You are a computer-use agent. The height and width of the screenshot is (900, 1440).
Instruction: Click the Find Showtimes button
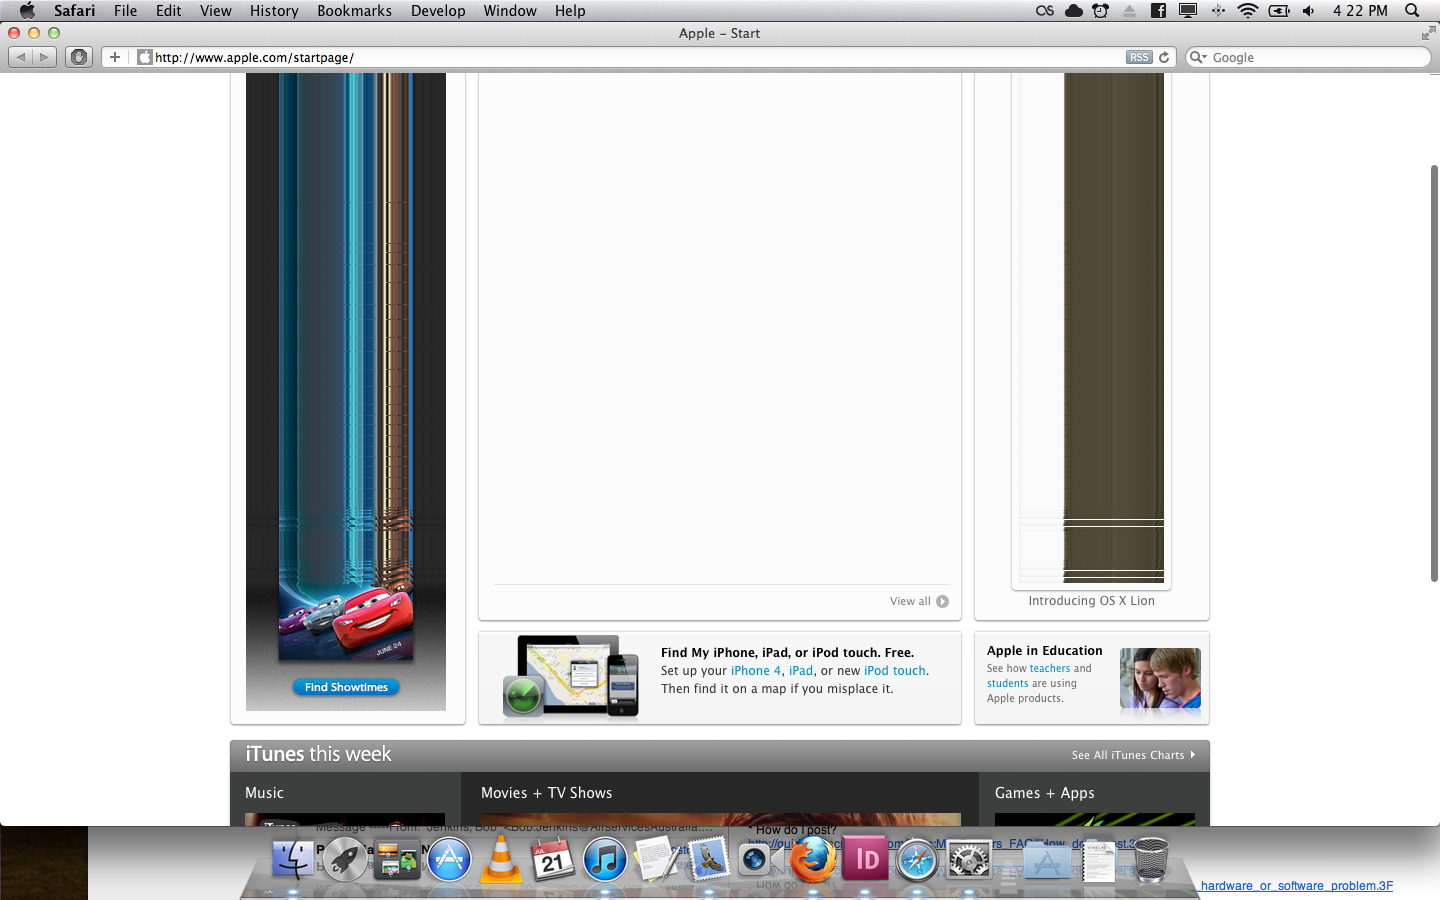pos(346,687)
